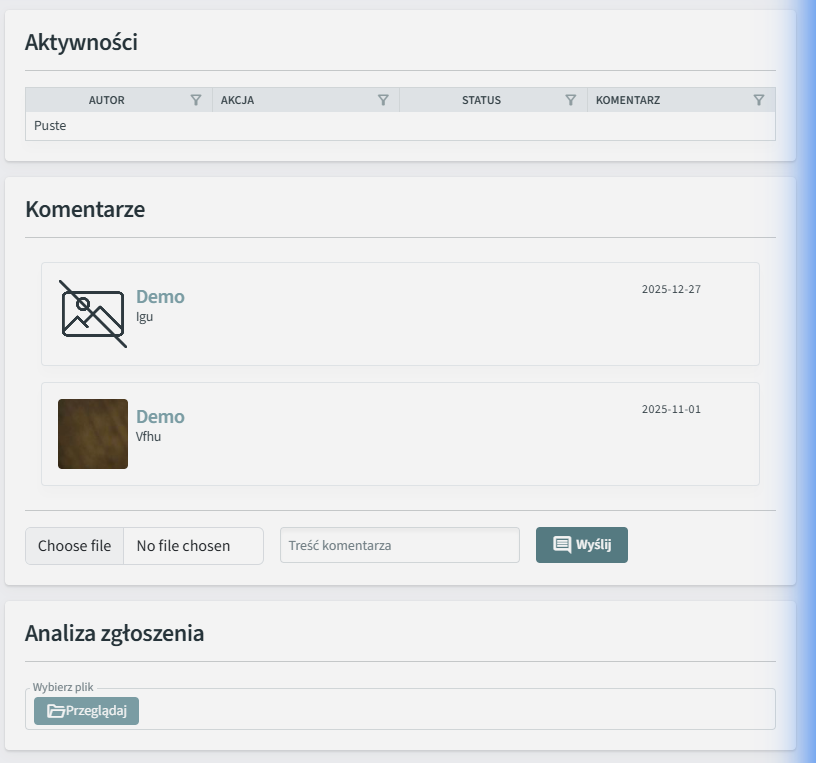Click the broken image placeholder beside Igu
This screenshot has width=816, height=763.
[92, 314]
